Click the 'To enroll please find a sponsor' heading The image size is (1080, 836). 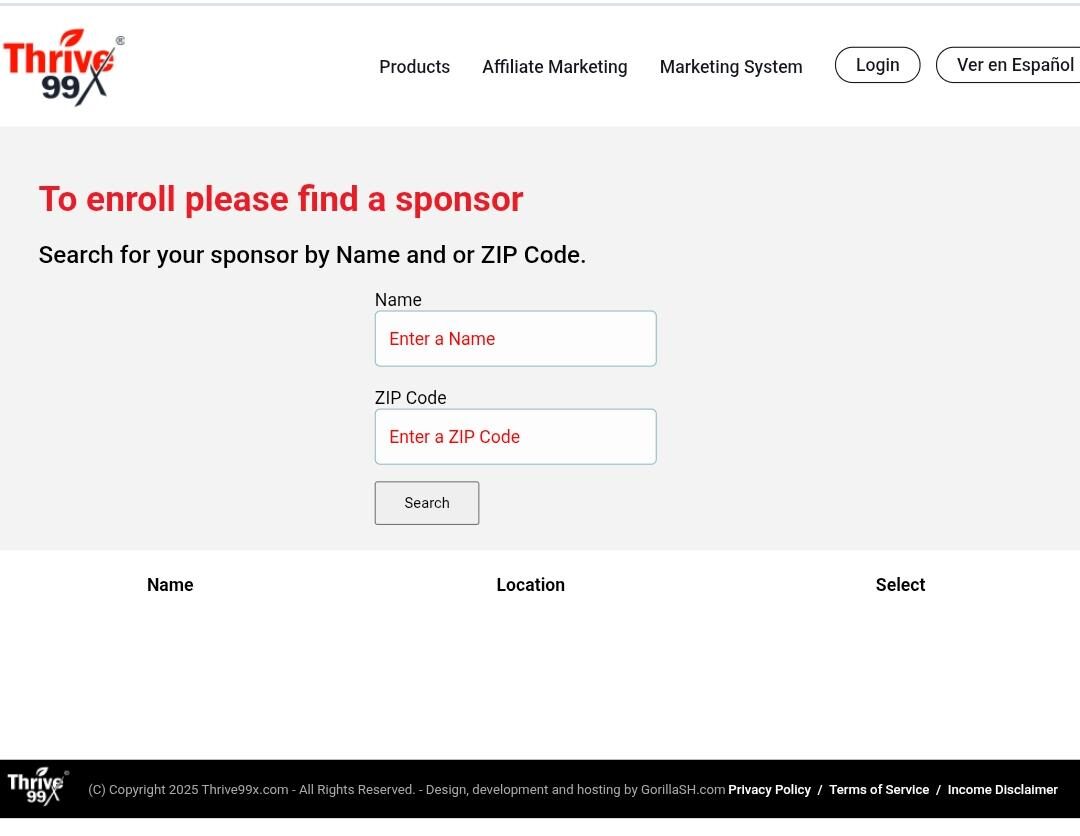(281, 199)
